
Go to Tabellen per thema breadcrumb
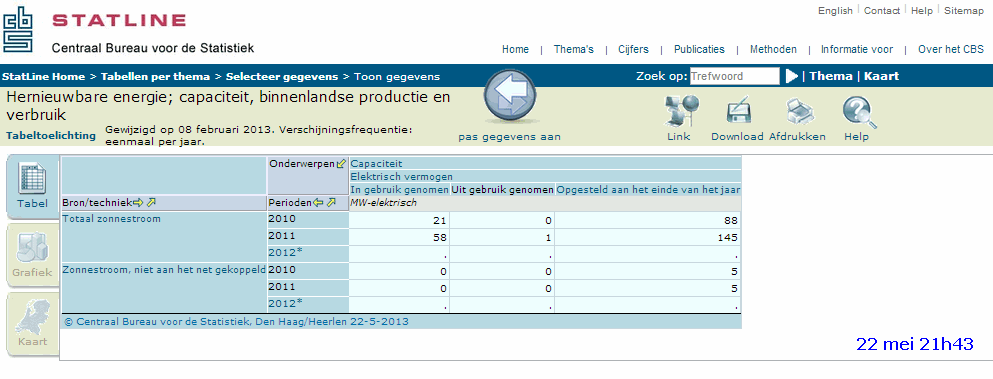155,77
